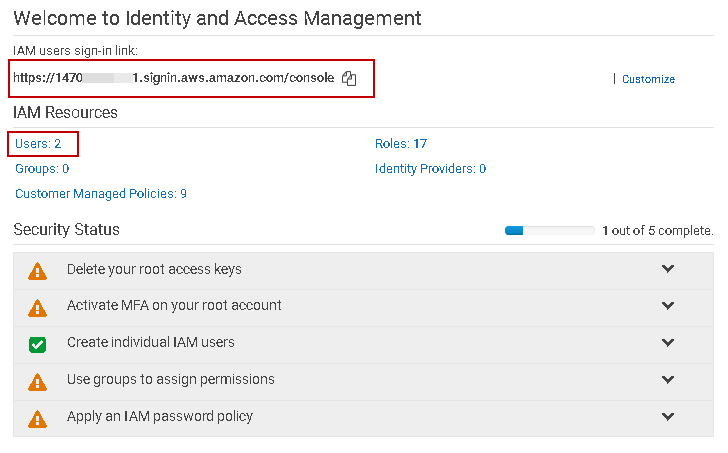Image resolution: width=728 pixels, height=453 pixels.
Task: Click warning icon beside IAM password policy
Action: pos(38,418)
